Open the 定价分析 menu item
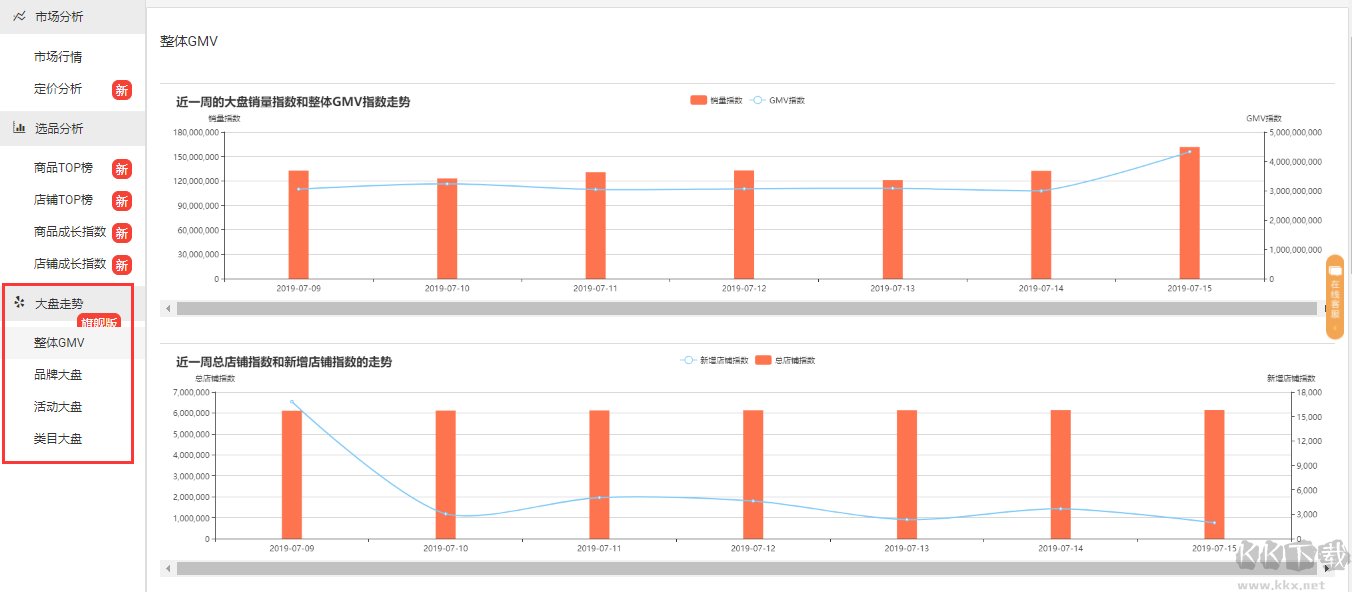1352x592 pixels. (x=58, y=89)
